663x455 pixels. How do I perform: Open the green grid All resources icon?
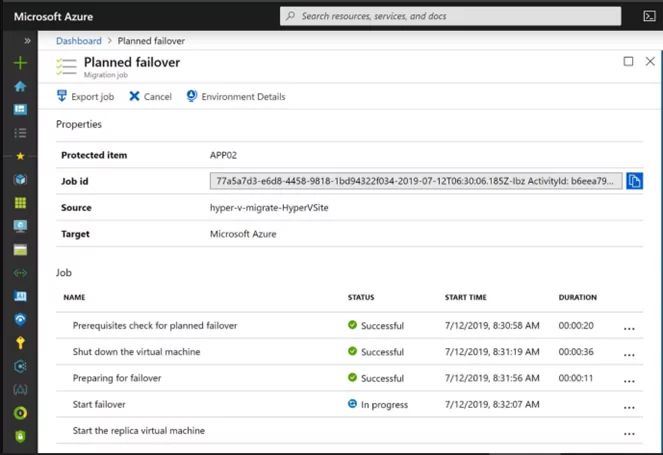[x=20, y=203]
